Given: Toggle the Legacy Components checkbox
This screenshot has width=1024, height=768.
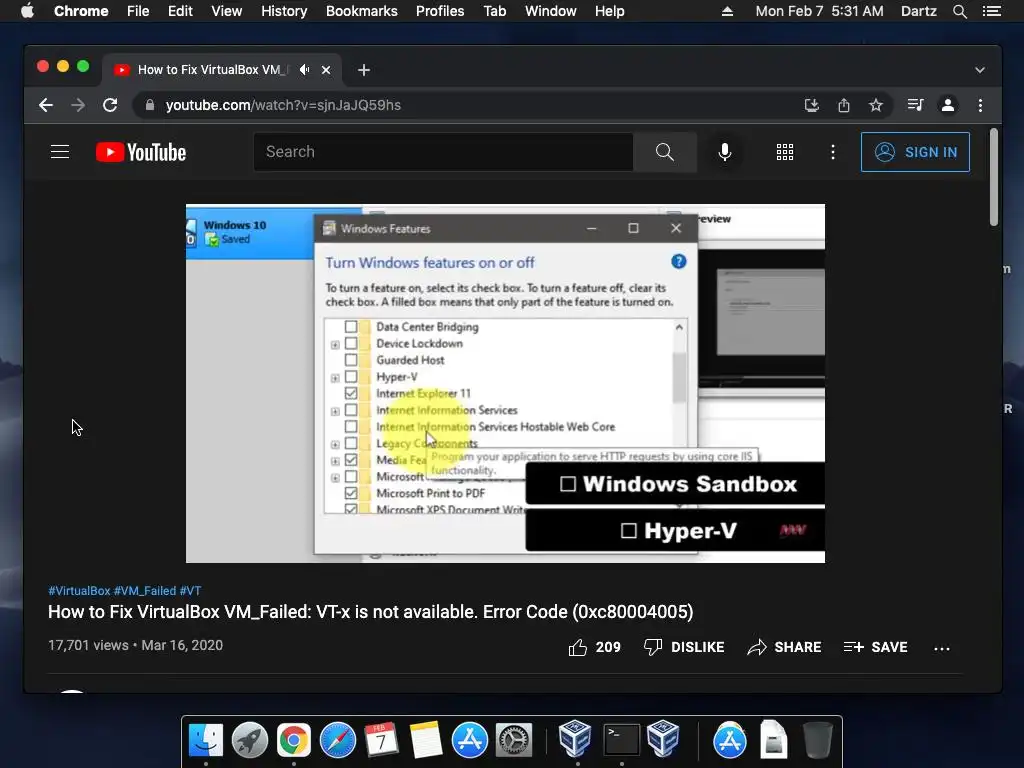Looking at the screenshot, I should point(351,443).
